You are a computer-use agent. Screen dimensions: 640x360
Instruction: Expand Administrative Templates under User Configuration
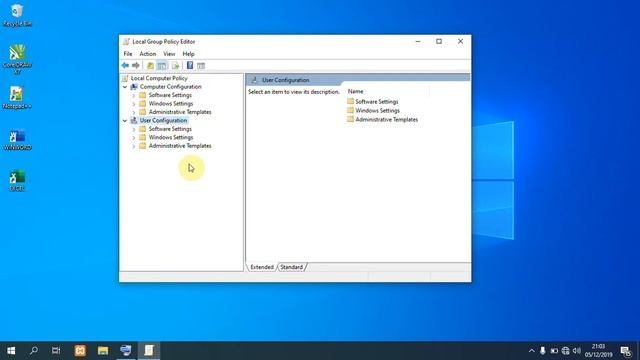[x=134, y=146]
